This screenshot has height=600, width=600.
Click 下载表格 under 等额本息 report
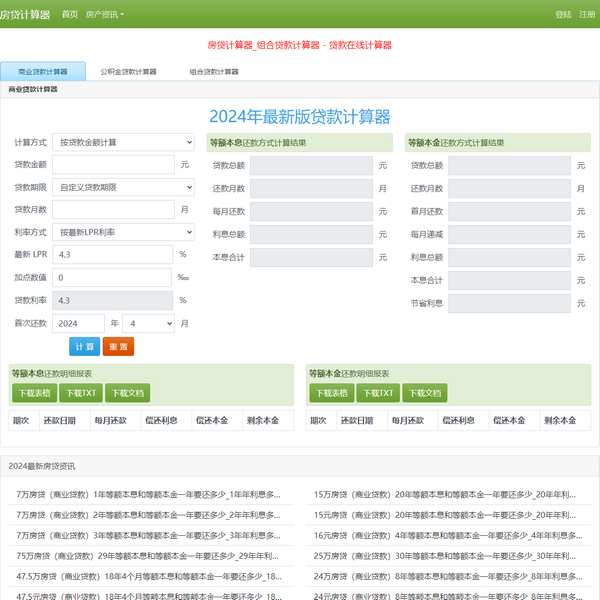(x=34, y=393)
